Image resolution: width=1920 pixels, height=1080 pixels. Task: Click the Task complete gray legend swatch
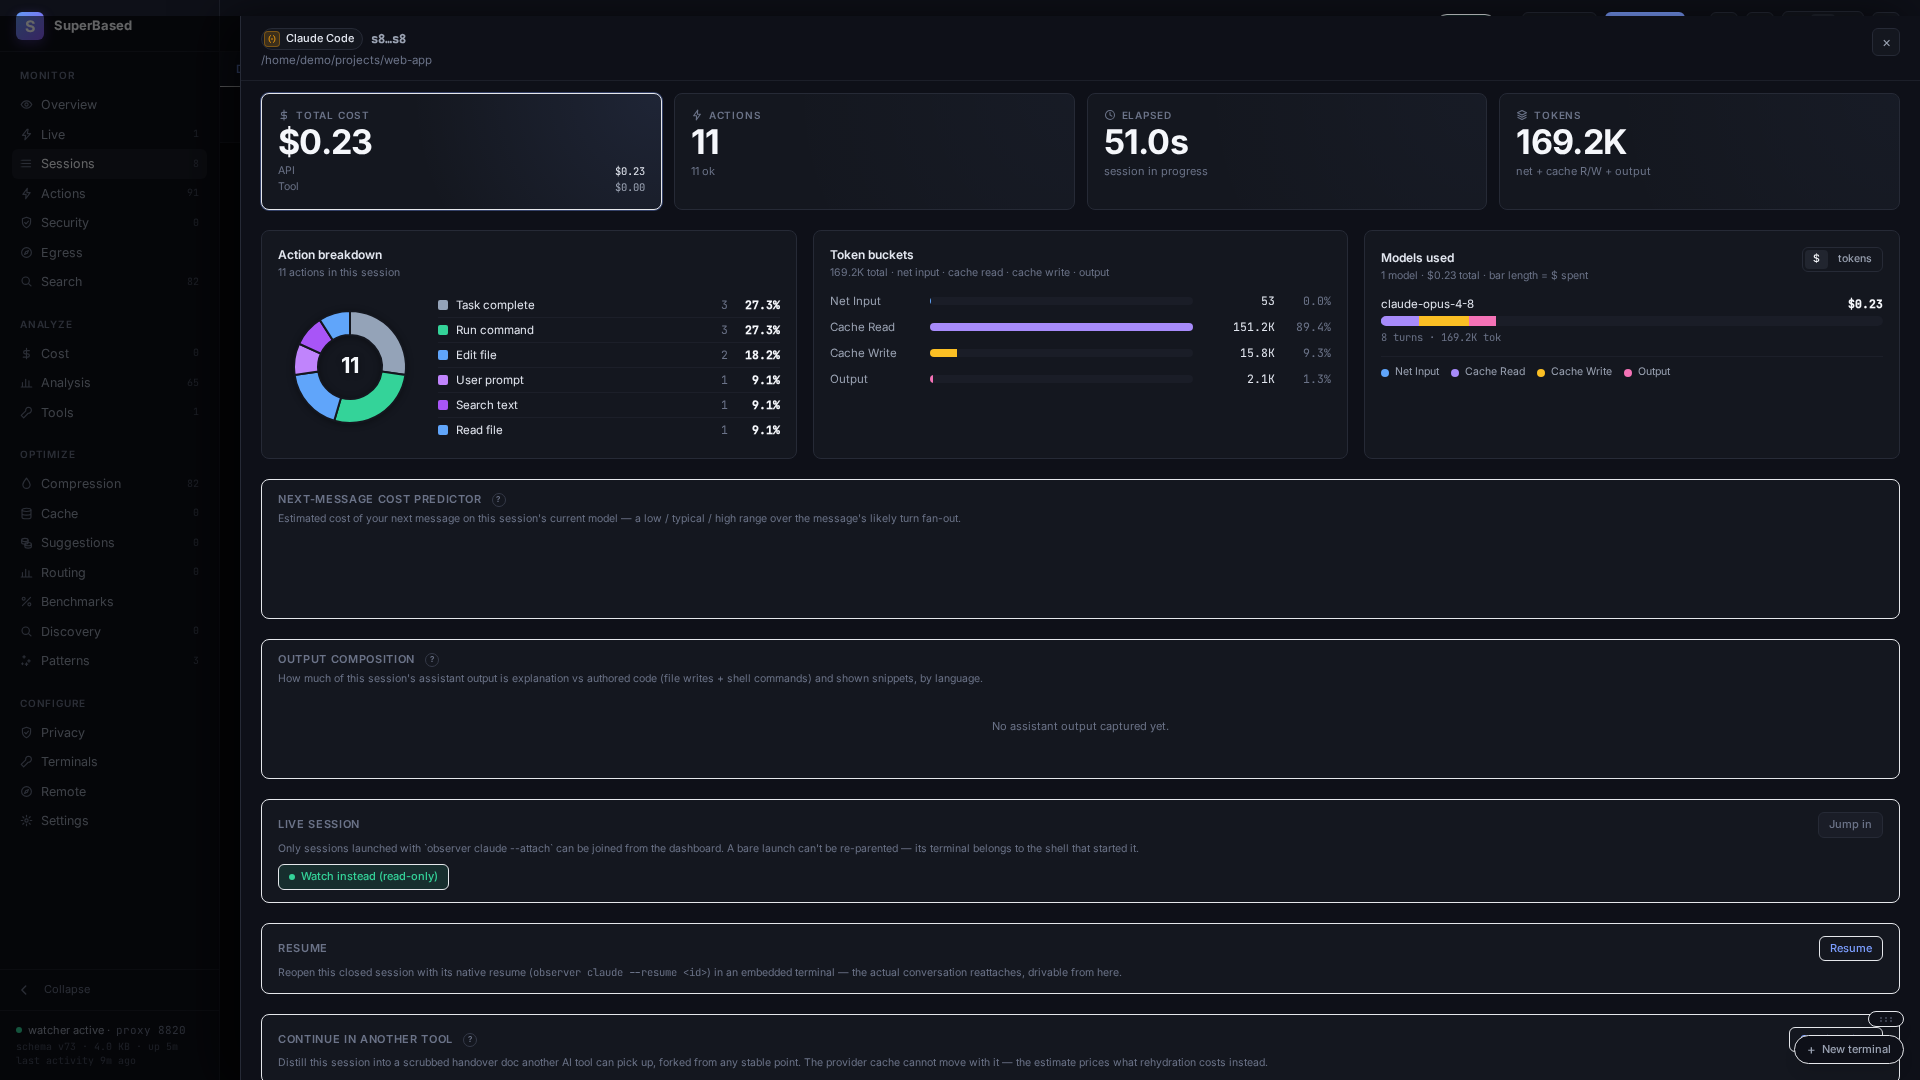tap(443, 305)
